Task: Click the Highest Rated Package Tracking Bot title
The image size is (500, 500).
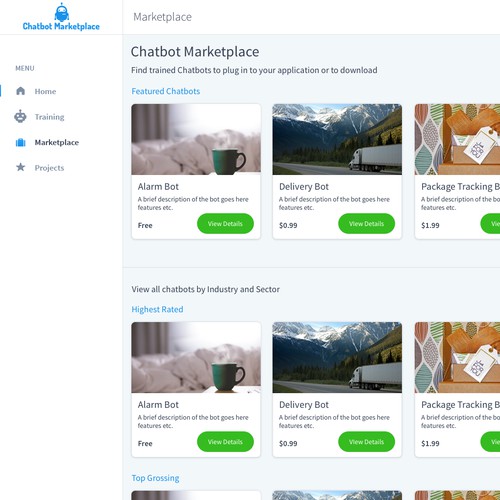Action: click(x=460, y=405)
